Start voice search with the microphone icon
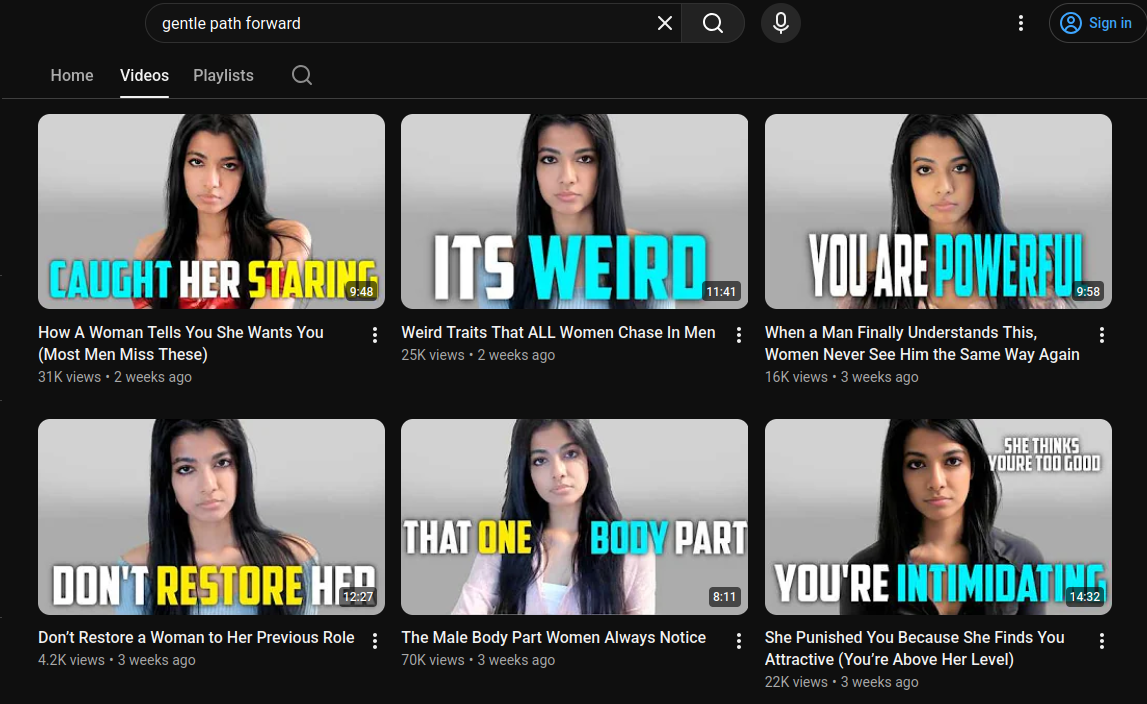 (781, 23)
